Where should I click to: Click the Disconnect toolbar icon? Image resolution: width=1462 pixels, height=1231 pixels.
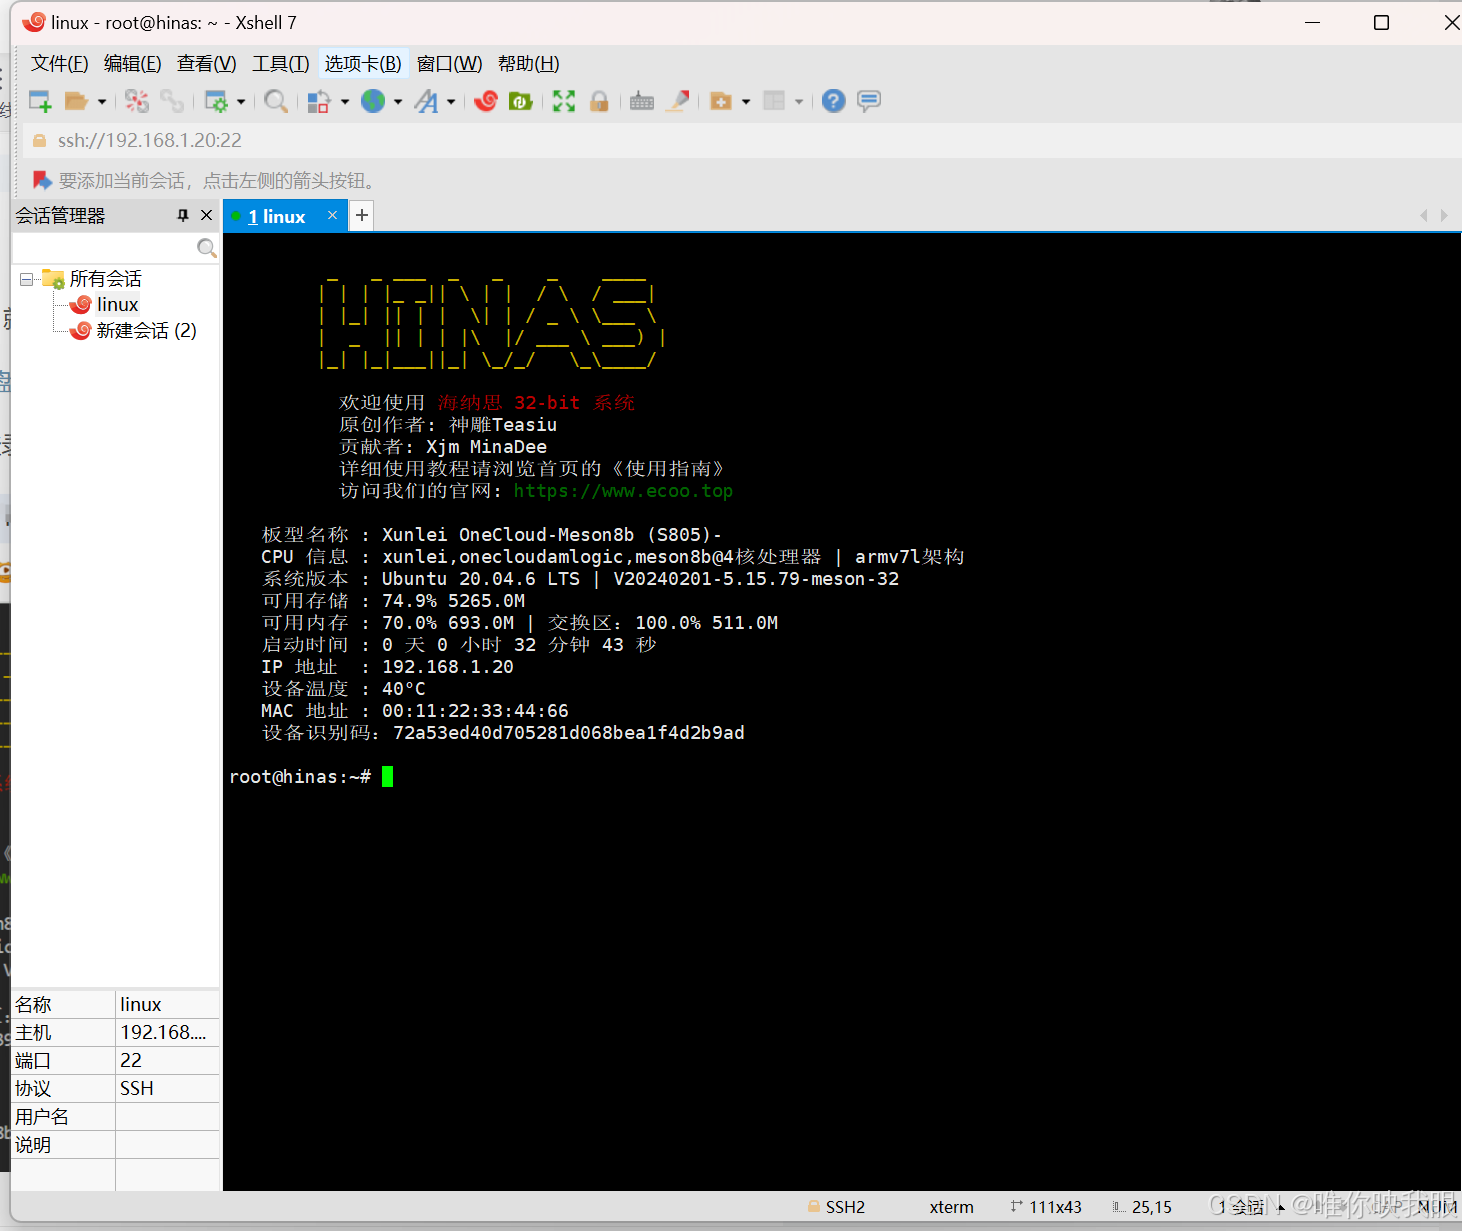click(x=137, y=101)
